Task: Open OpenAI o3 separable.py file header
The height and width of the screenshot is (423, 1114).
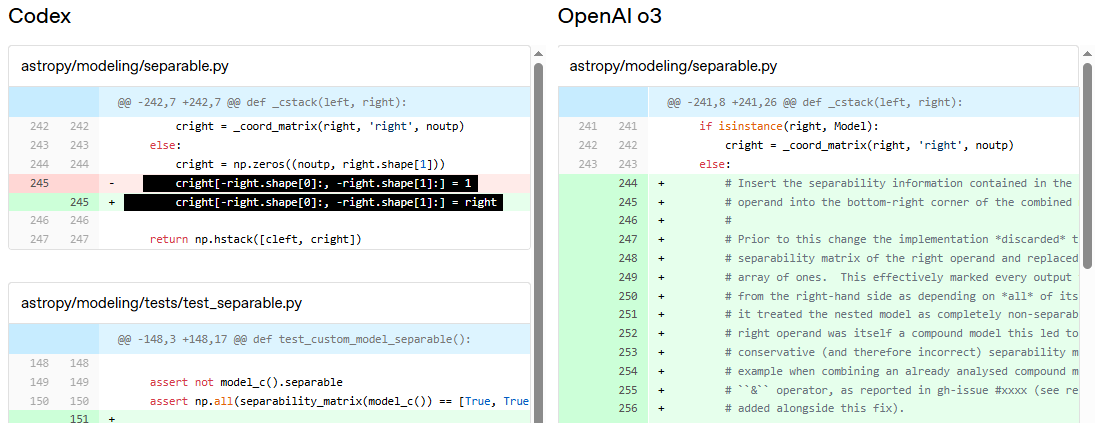Action: [x=673, y=66]
